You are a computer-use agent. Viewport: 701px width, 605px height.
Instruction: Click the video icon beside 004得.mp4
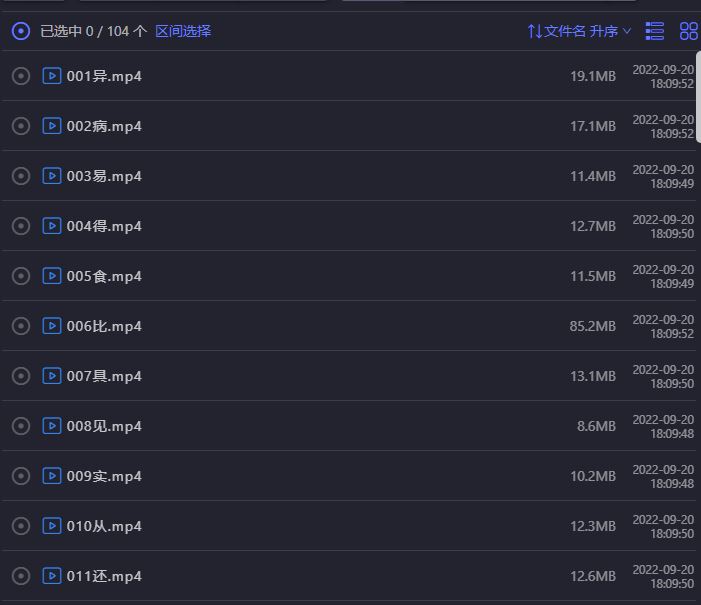[x=52, y=226]
